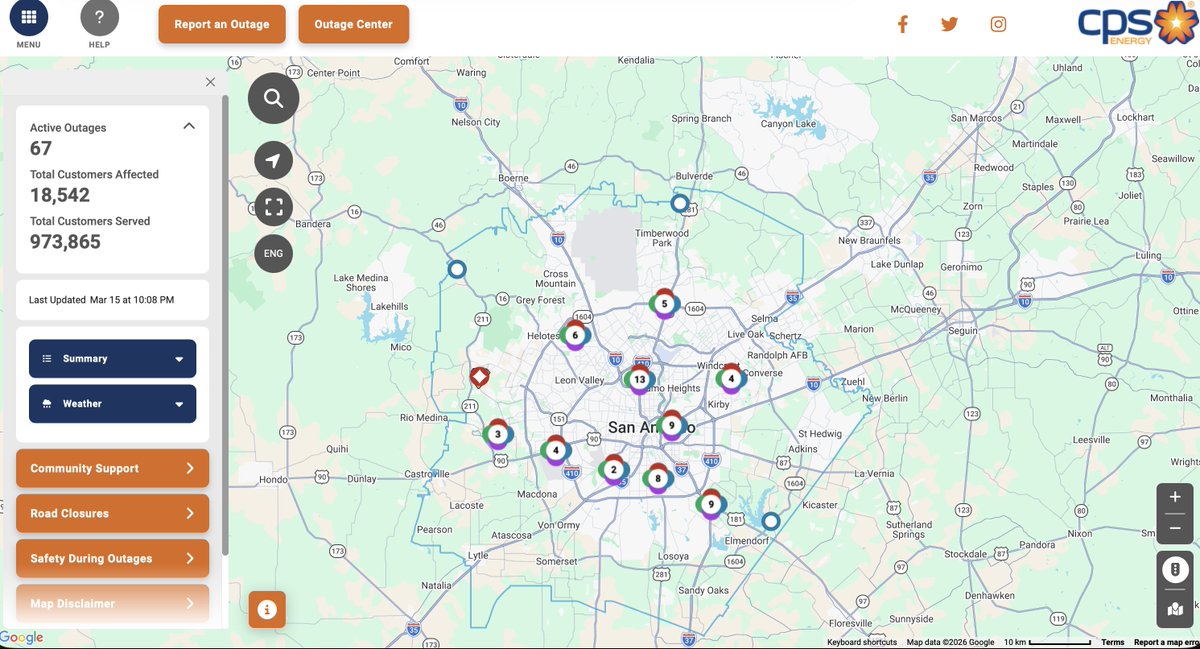Zoom in with the plus button
This screenshot has height=649, width=1200.
1174,499
